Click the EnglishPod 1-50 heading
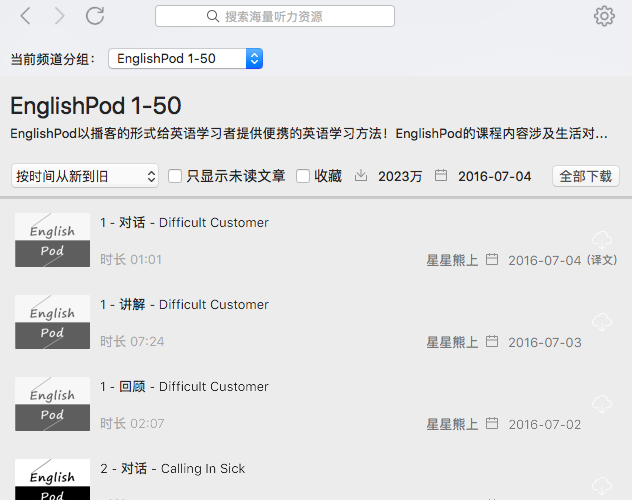 coord(96,106)
